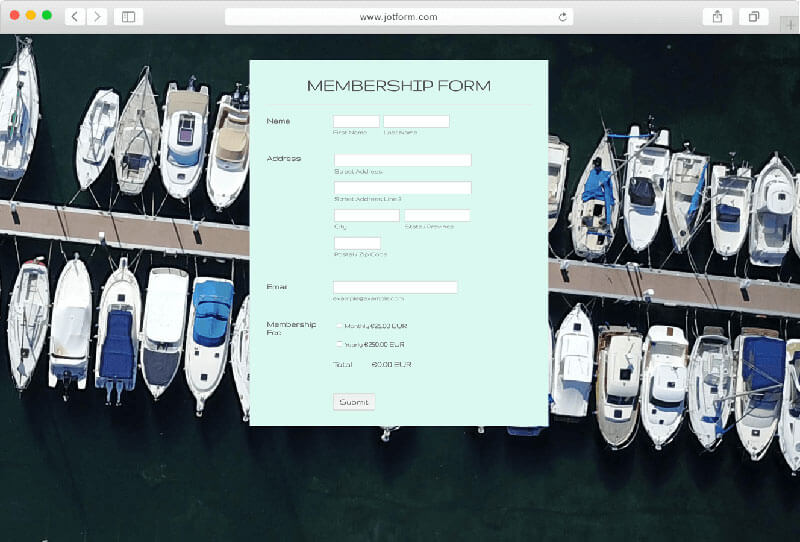Show the tab overview
The height and width of the screenshot is (542, 800).
pos(753,16)
